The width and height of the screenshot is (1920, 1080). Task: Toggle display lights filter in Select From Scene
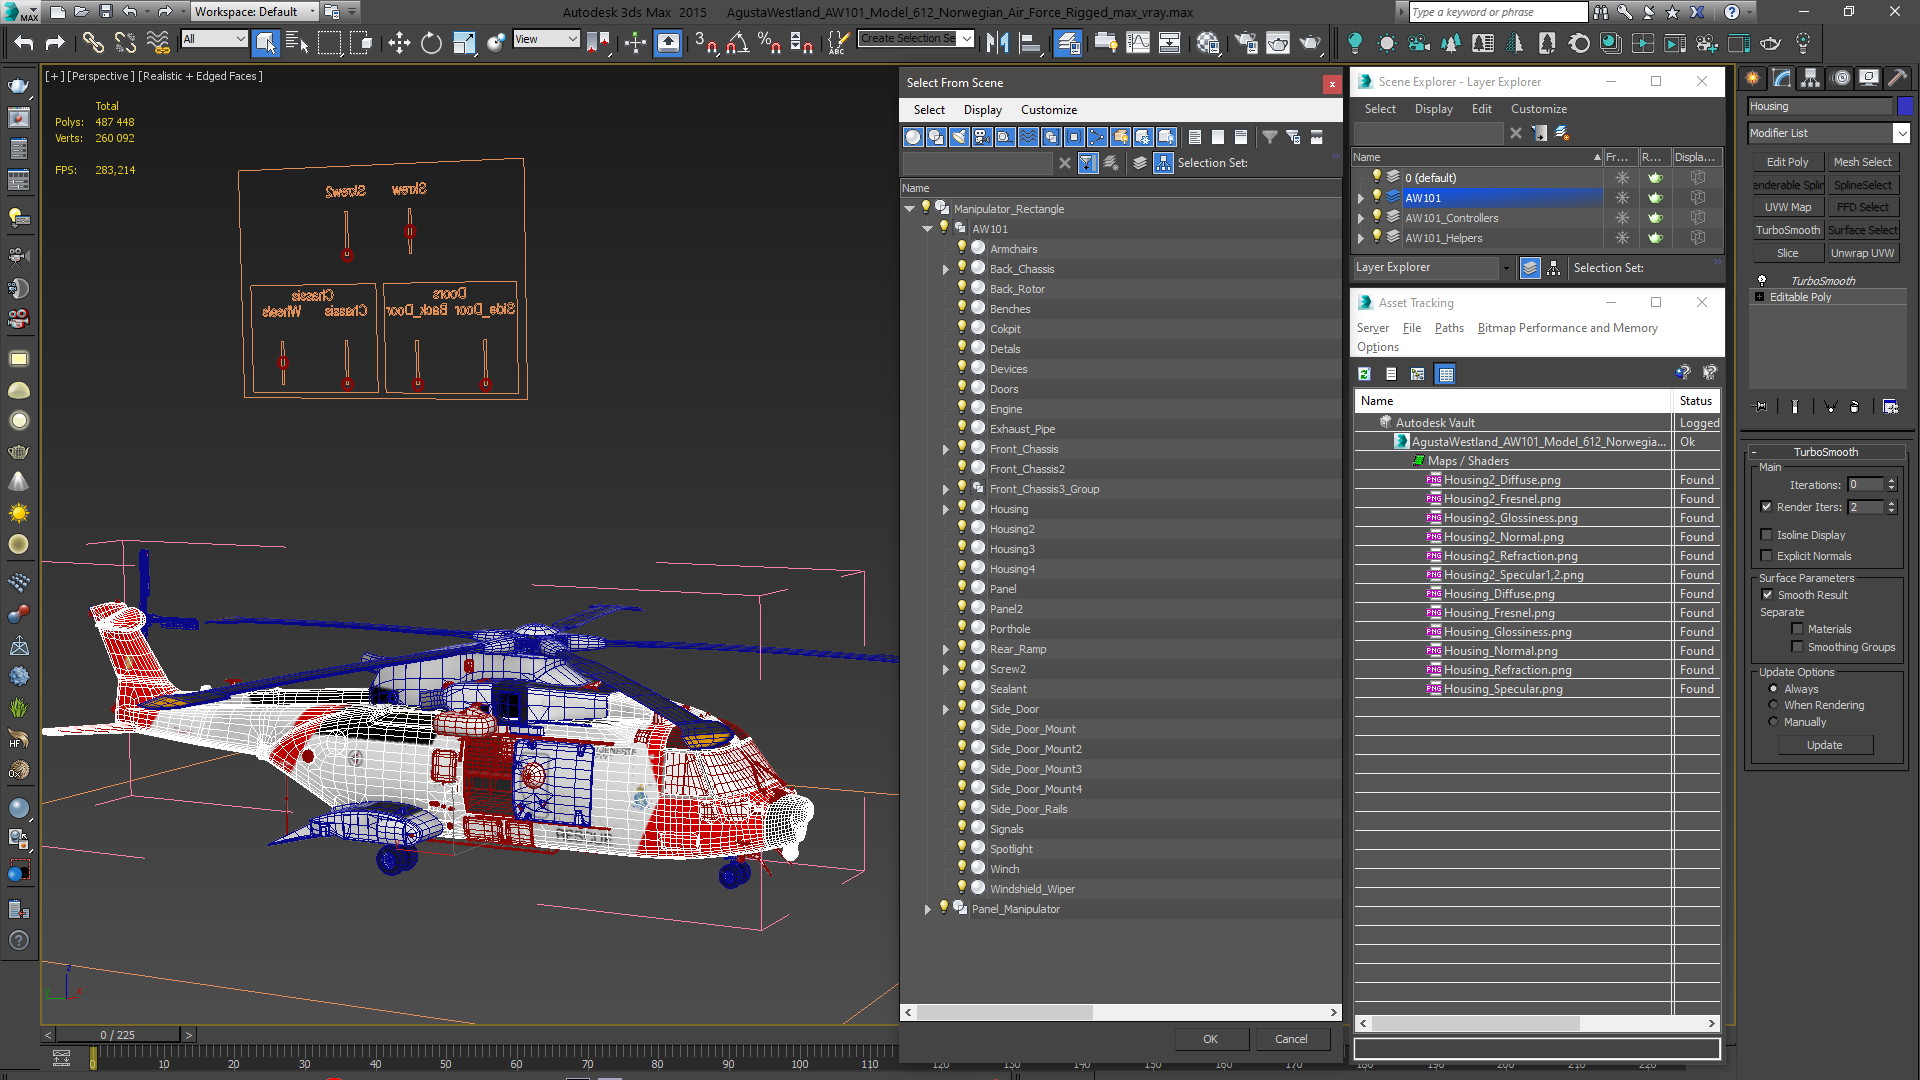[x=959, y=137]
